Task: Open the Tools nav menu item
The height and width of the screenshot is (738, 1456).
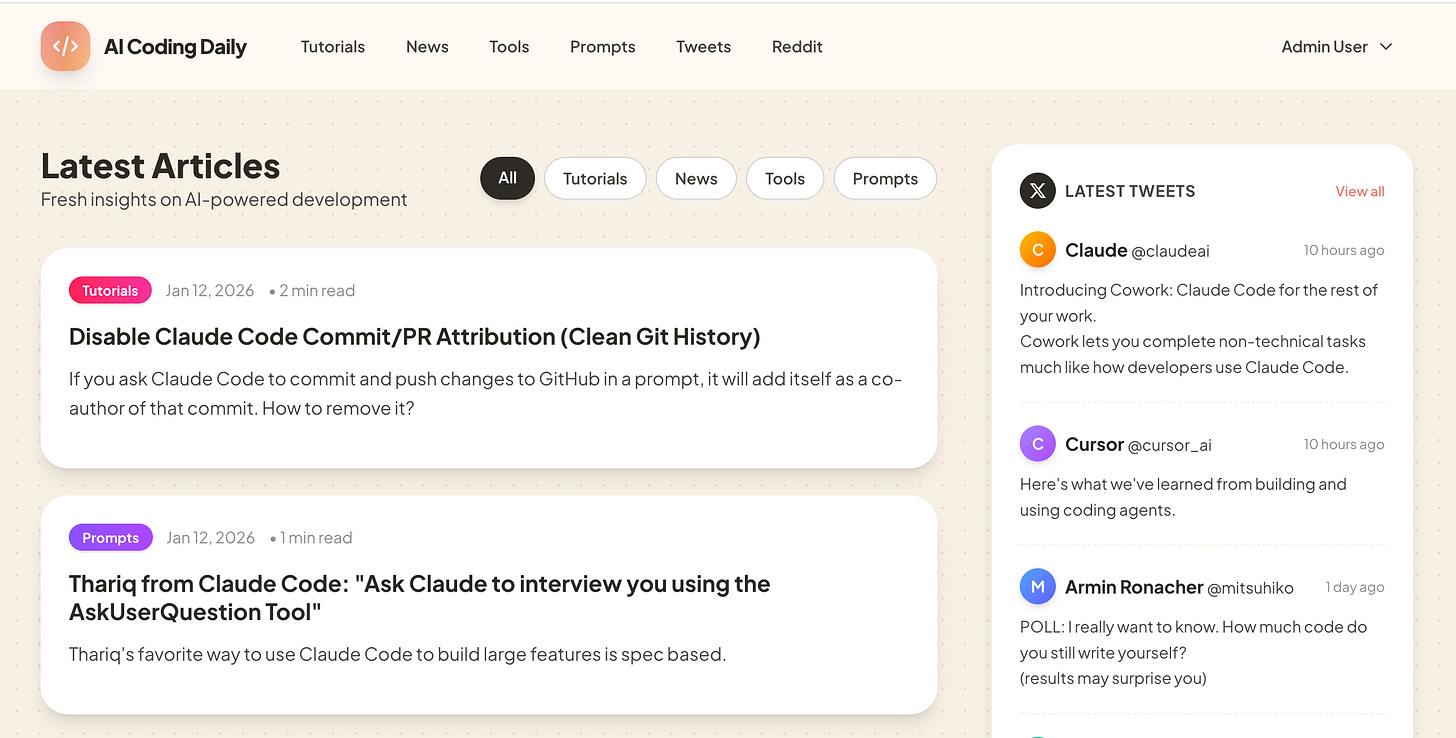Action: 509,47
